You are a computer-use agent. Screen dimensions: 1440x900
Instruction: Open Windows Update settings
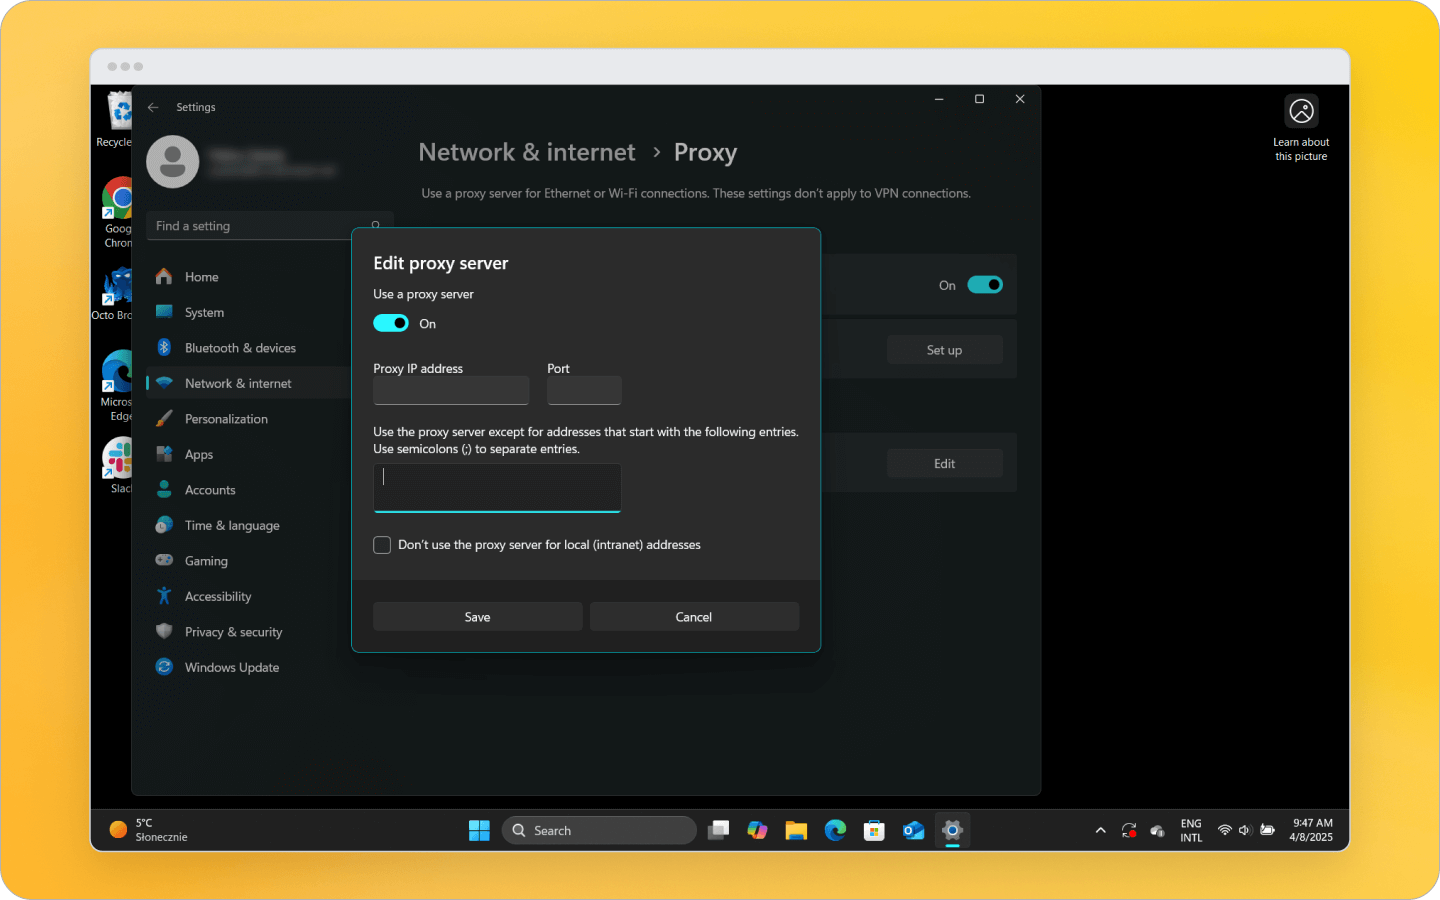231,667
